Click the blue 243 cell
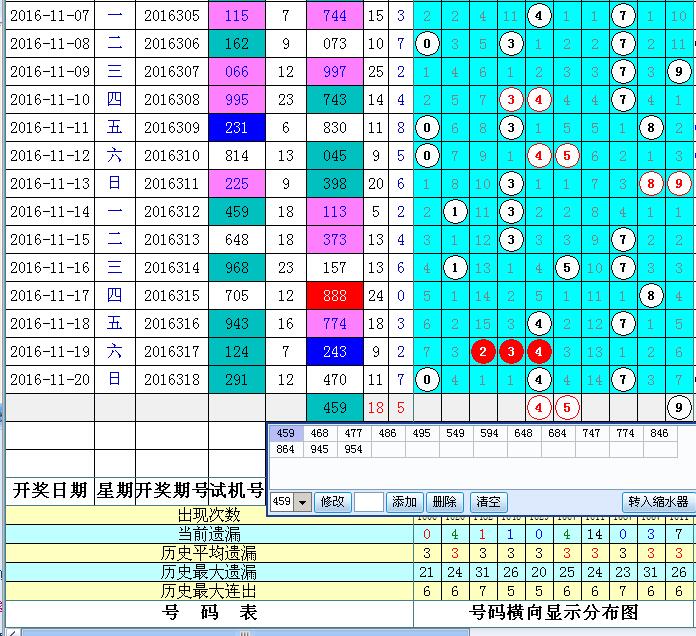 pos(335,351)
